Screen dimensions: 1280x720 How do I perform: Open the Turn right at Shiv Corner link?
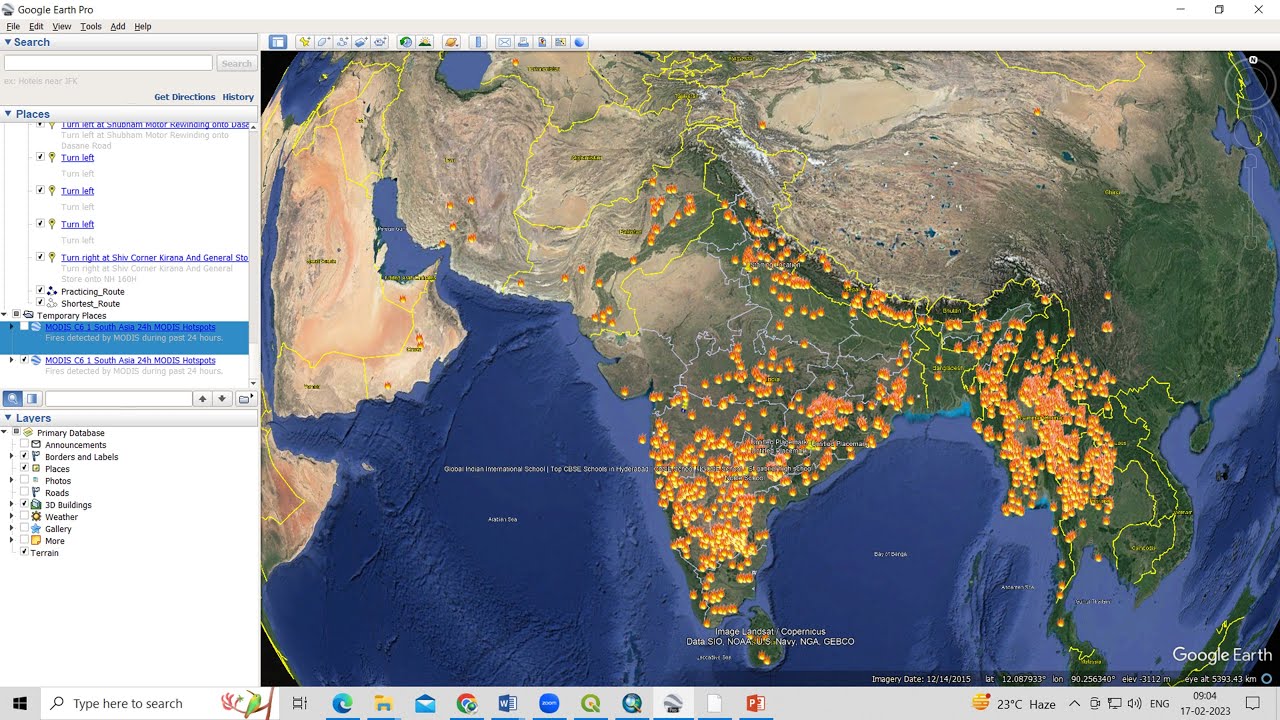click(154, 257)
